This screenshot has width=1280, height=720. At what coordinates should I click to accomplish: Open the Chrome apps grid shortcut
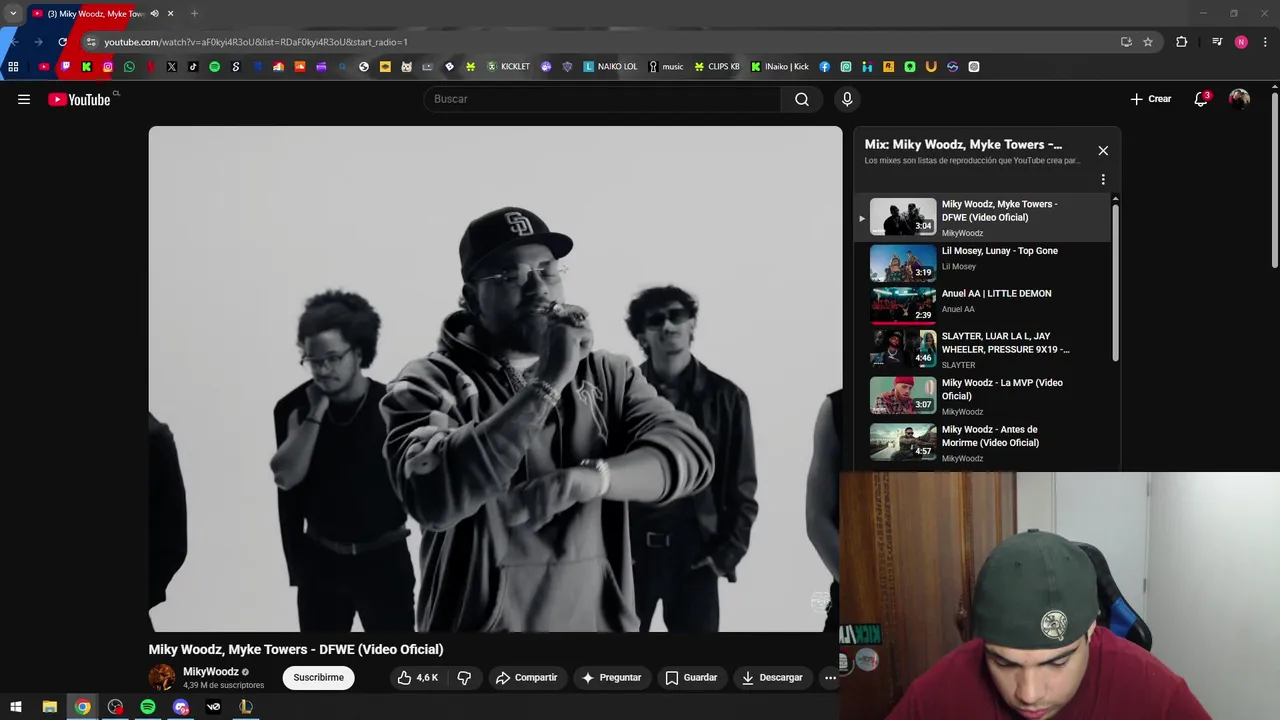tap(13, 67)
